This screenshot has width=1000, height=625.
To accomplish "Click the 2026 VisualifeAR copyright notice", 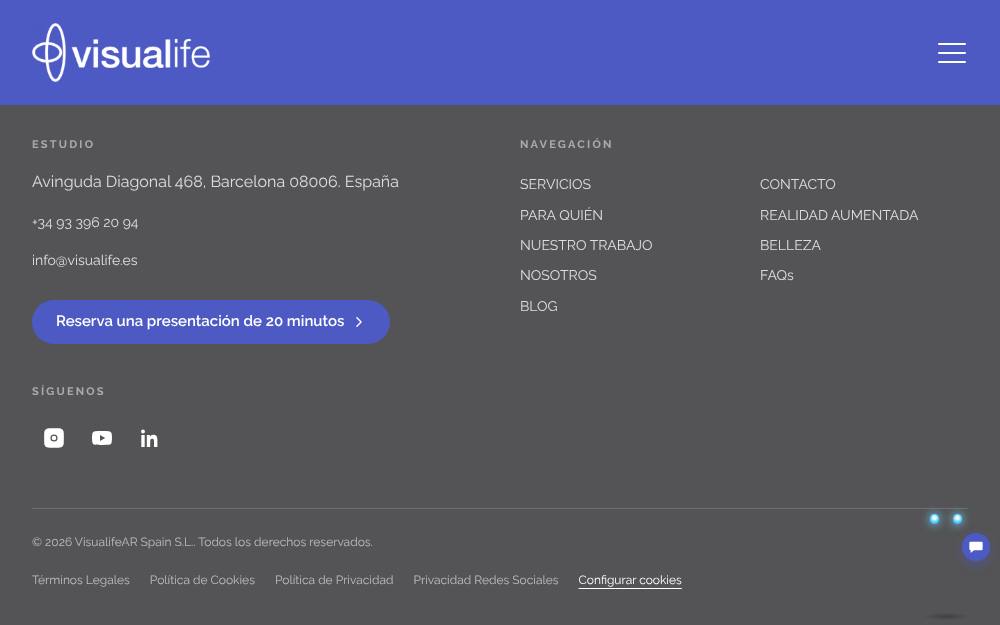I will pos(202,542).
